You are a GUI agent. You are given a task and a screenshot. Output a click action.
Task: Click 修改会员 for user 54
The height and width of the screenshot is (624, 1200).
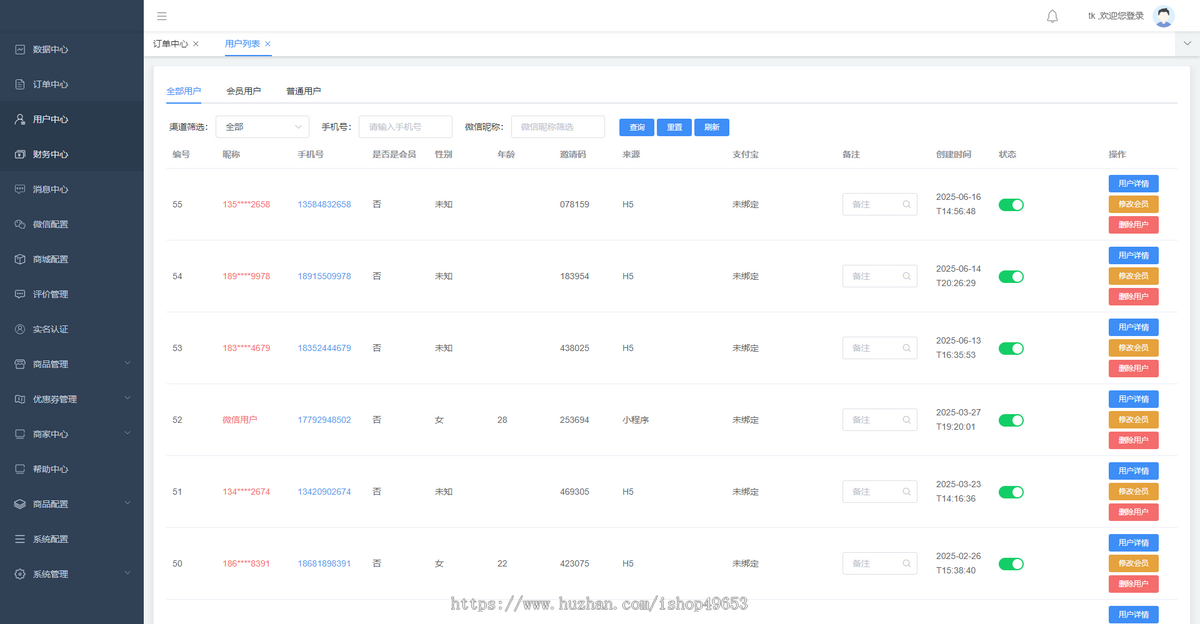point(1133,276)
